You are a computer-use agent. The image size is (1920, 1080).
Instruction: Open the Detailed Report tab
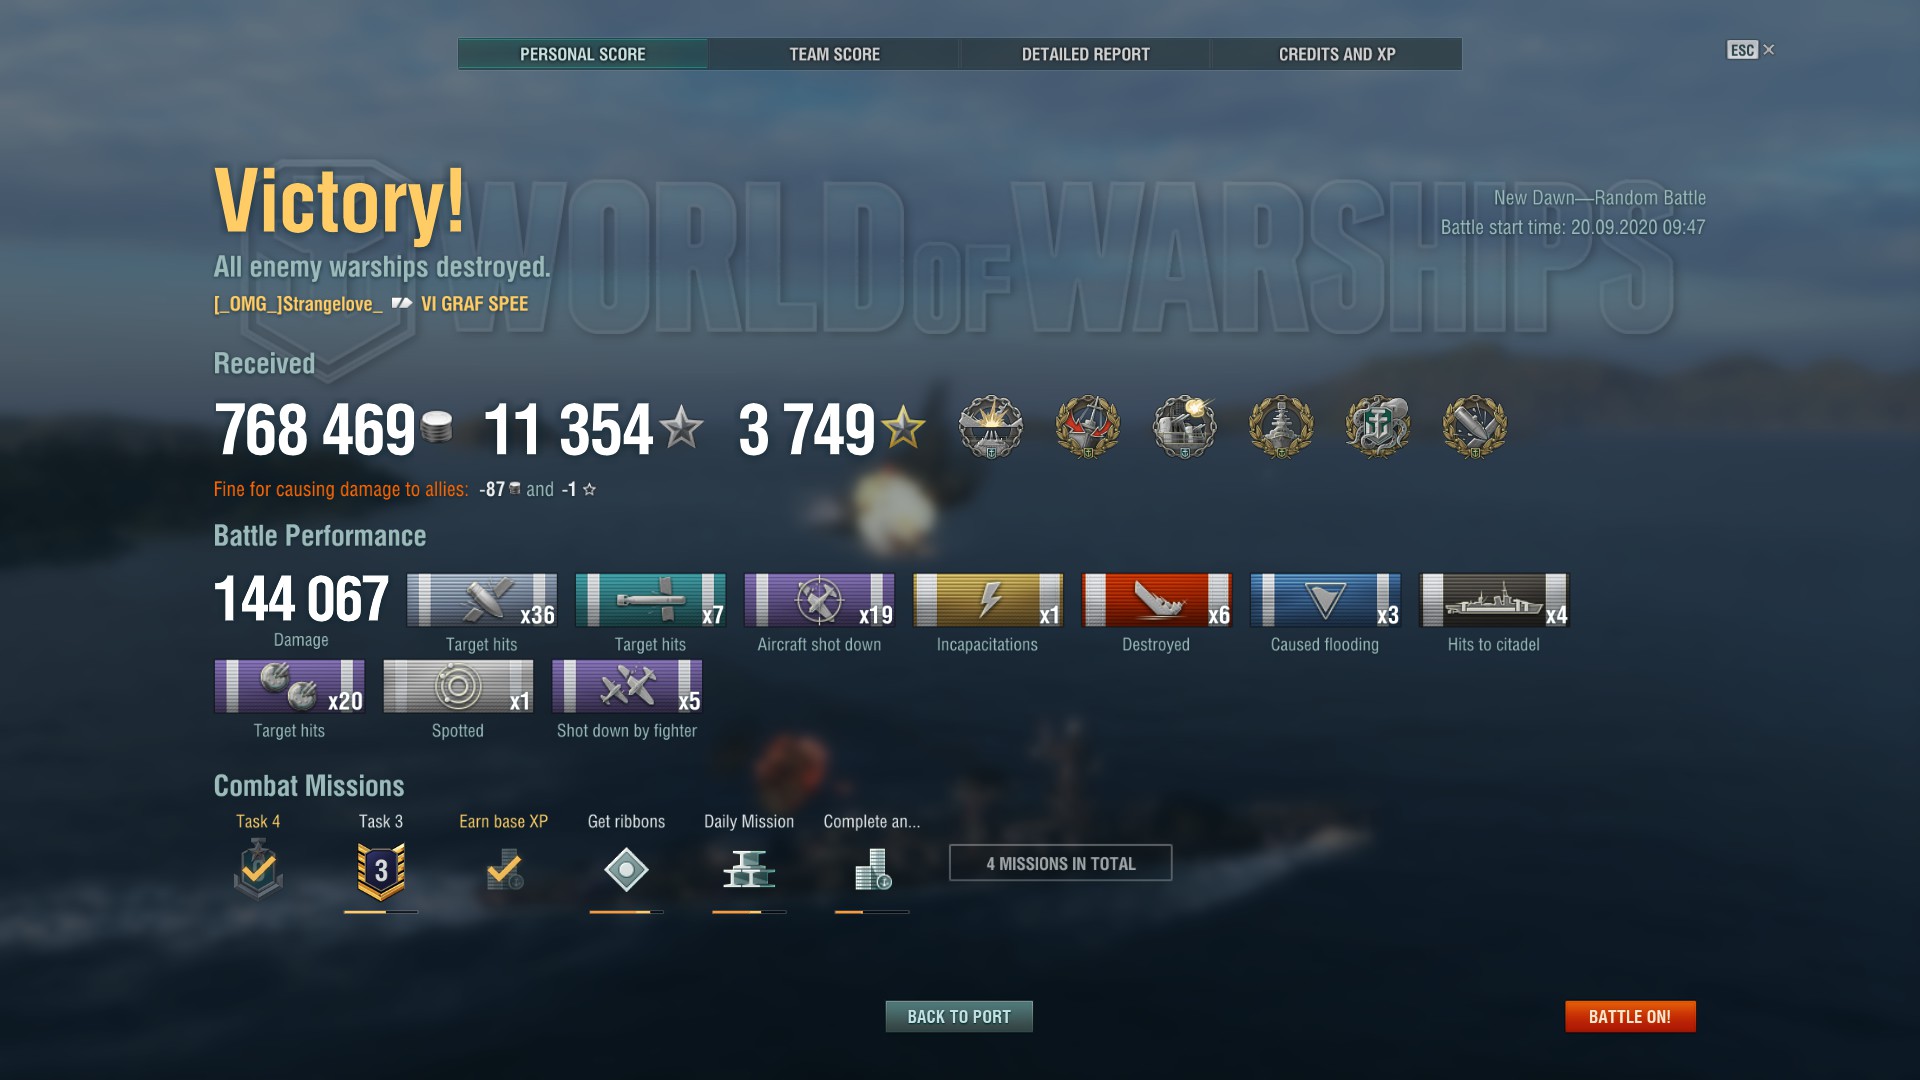(1085, 54)
